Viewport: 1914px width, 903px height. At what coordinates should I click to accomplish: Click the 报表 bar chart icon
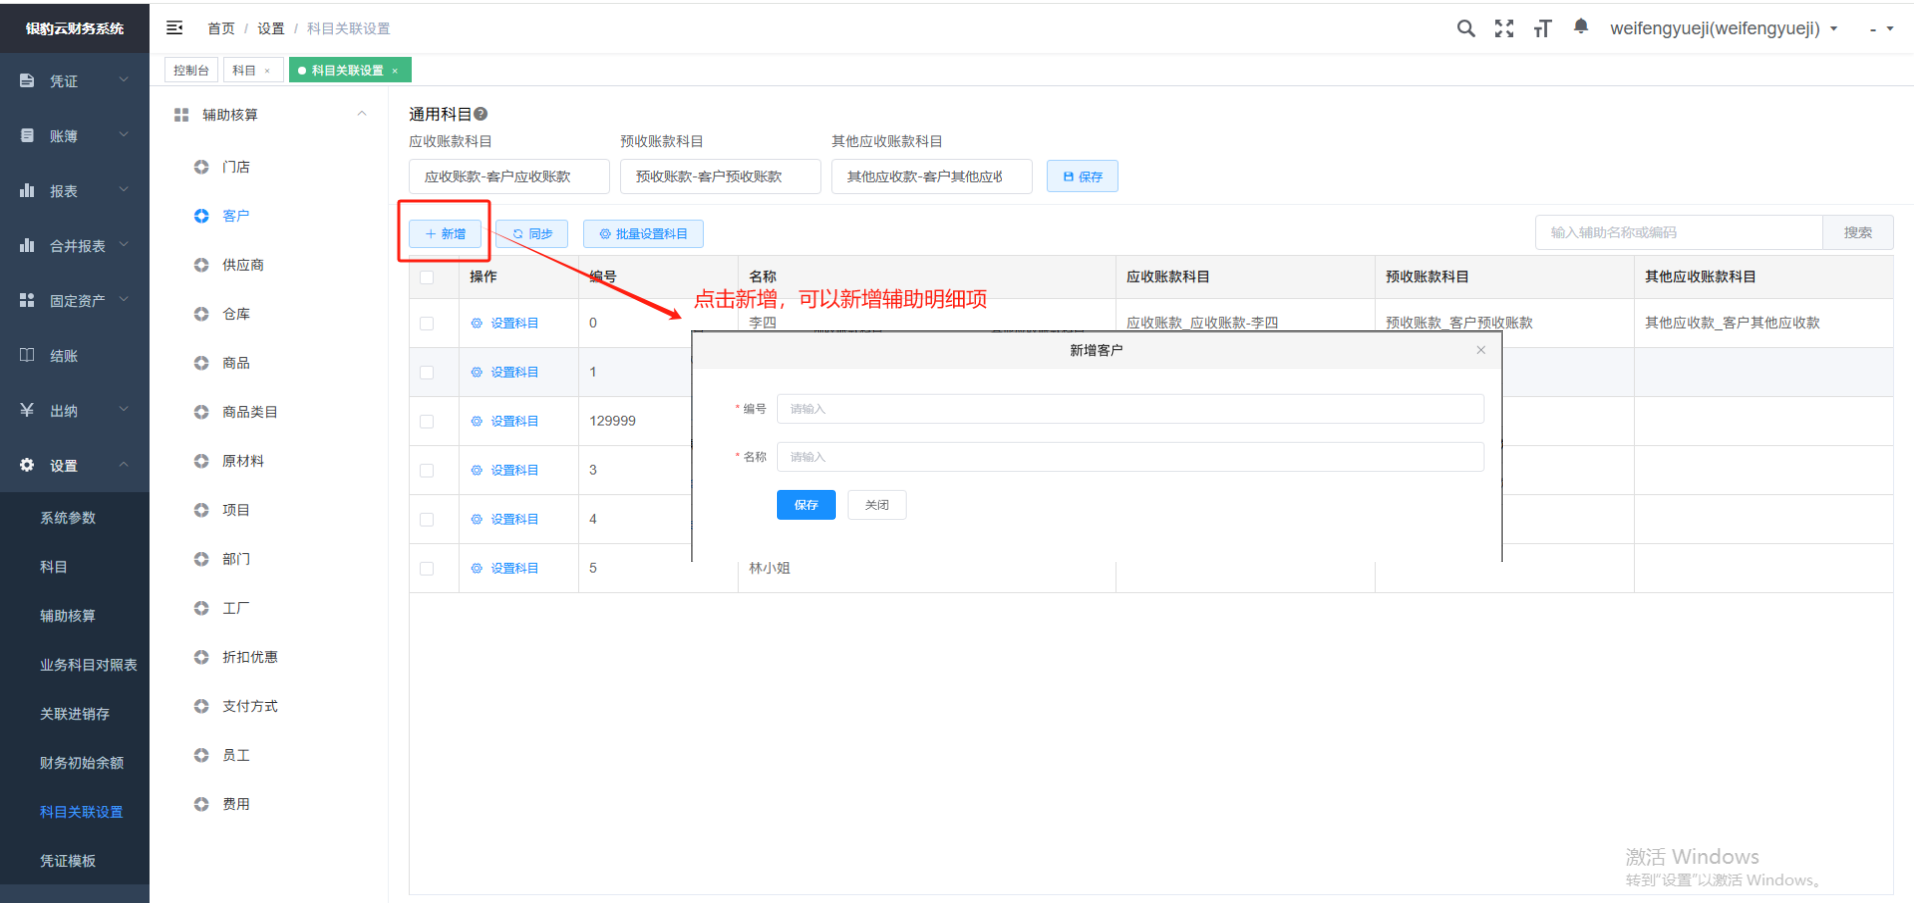27,190
